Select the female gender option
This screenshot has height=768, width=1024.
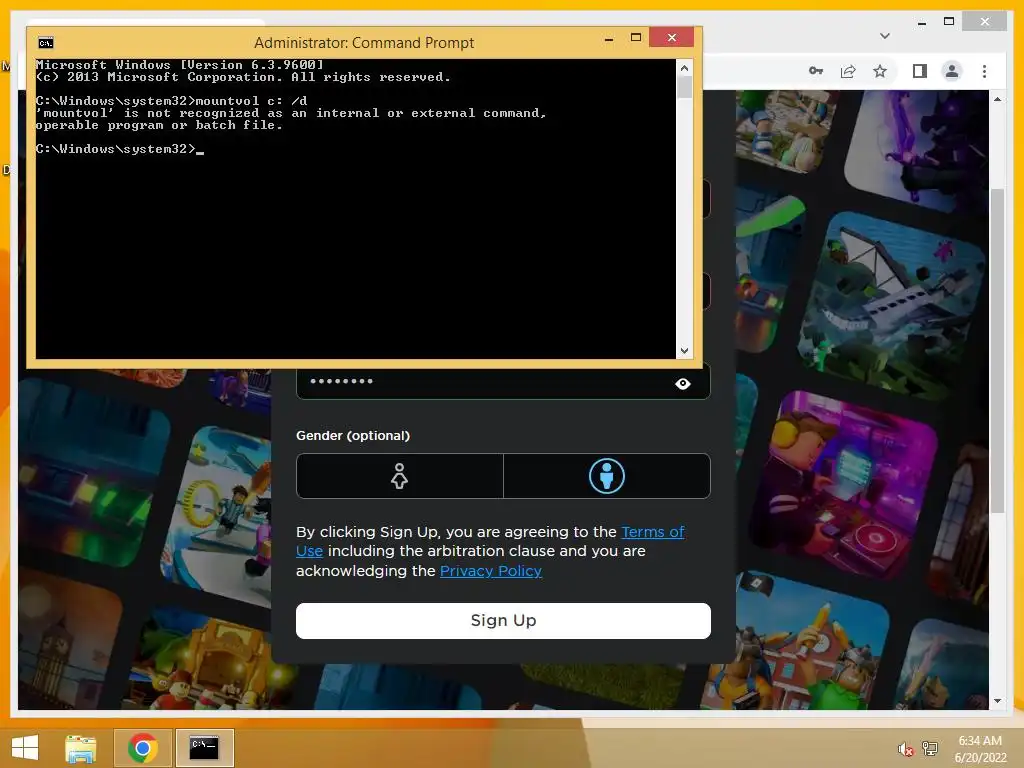point(400,476)
